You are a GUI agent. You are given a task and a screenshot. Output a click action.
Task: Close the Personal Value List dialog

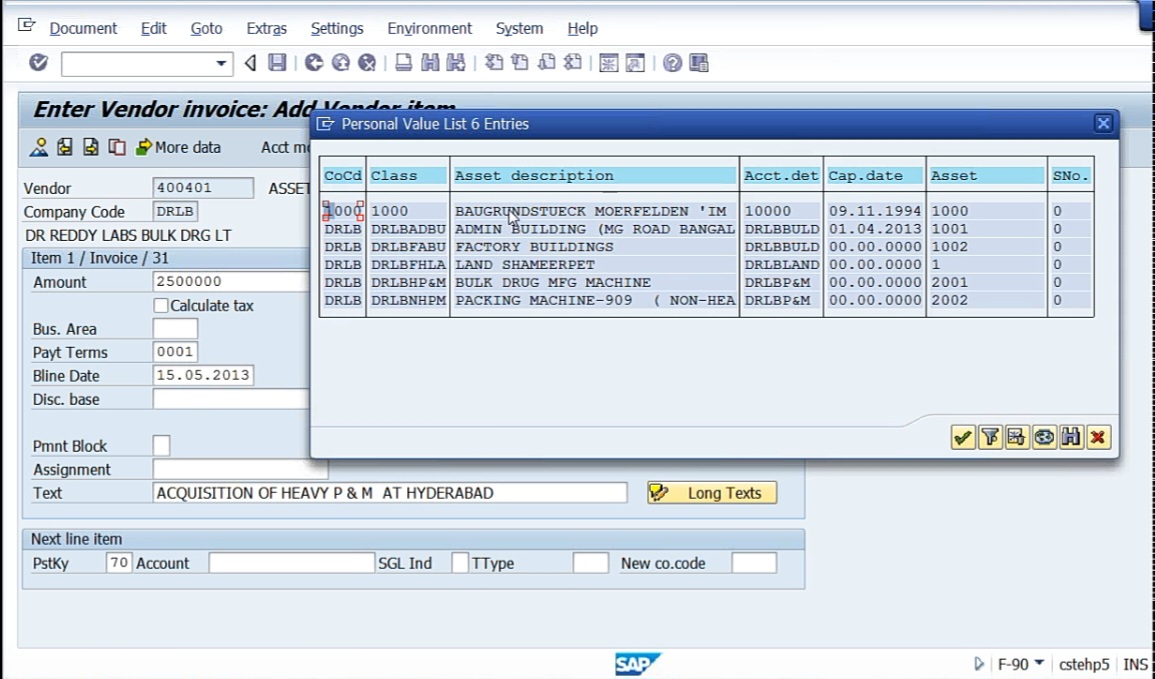[x=1103, y=124]
